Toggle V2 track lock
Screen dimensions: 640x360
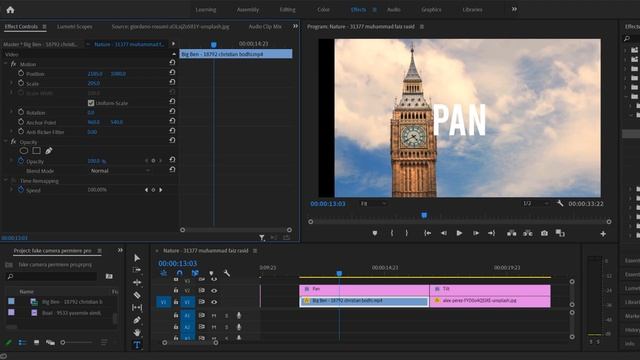click(x=176, y=291)
